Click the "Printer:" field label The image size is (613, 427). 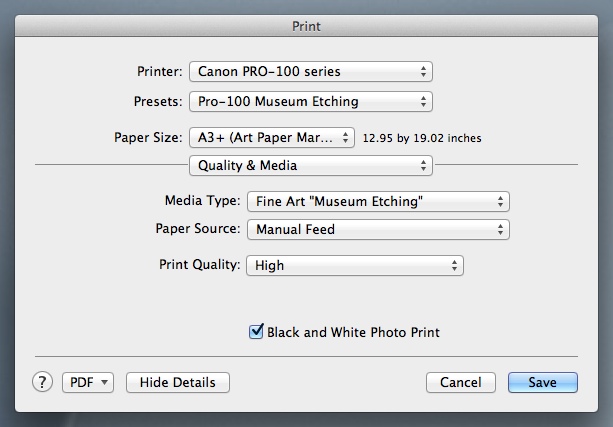point(159,72)
